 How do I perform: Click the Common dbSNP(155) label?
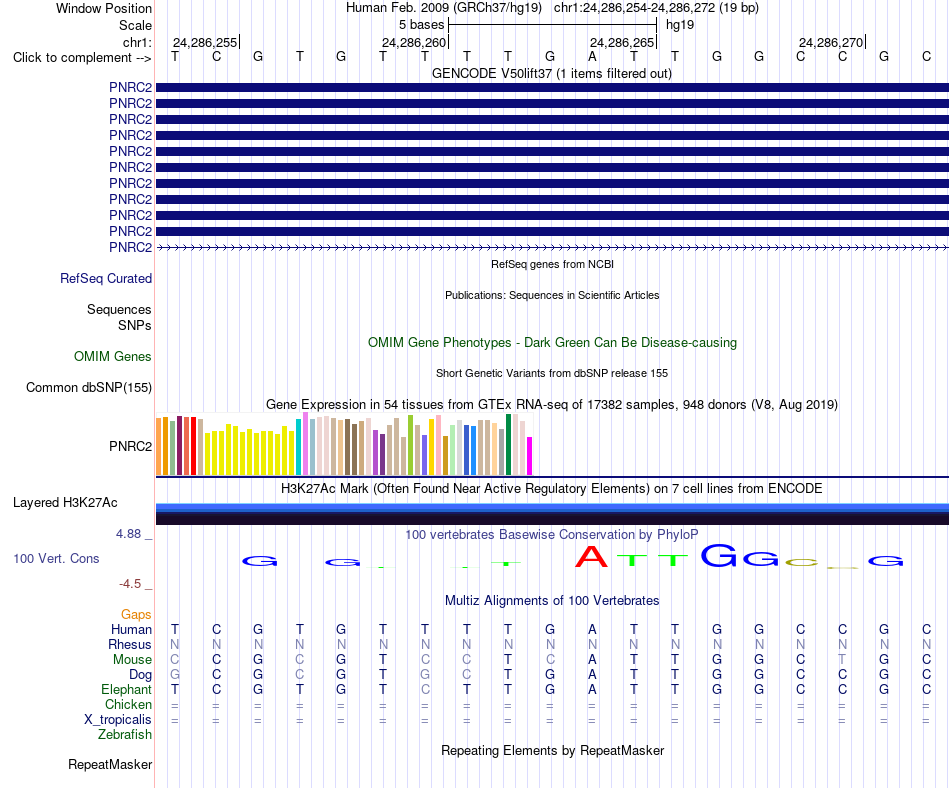(88, 388)
